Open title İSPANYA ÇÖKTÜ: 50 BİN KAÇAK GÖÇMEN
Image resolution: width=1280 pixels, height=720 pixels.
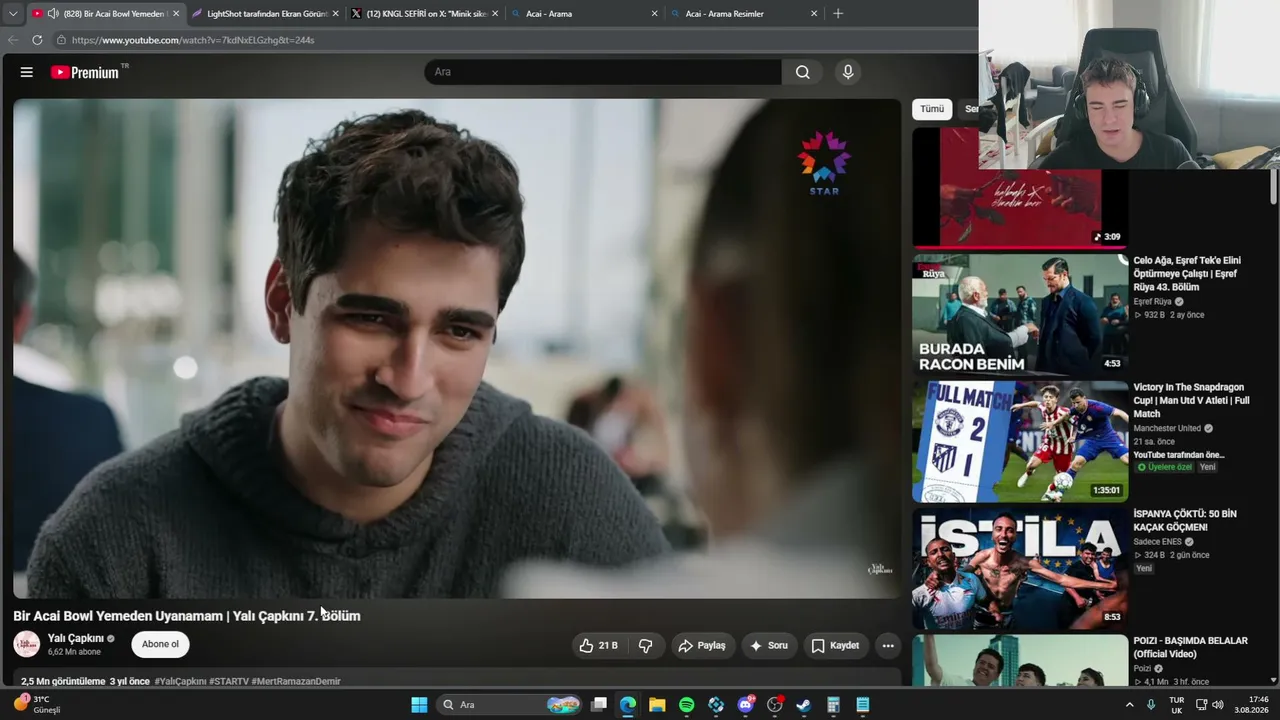[1185, 520]
